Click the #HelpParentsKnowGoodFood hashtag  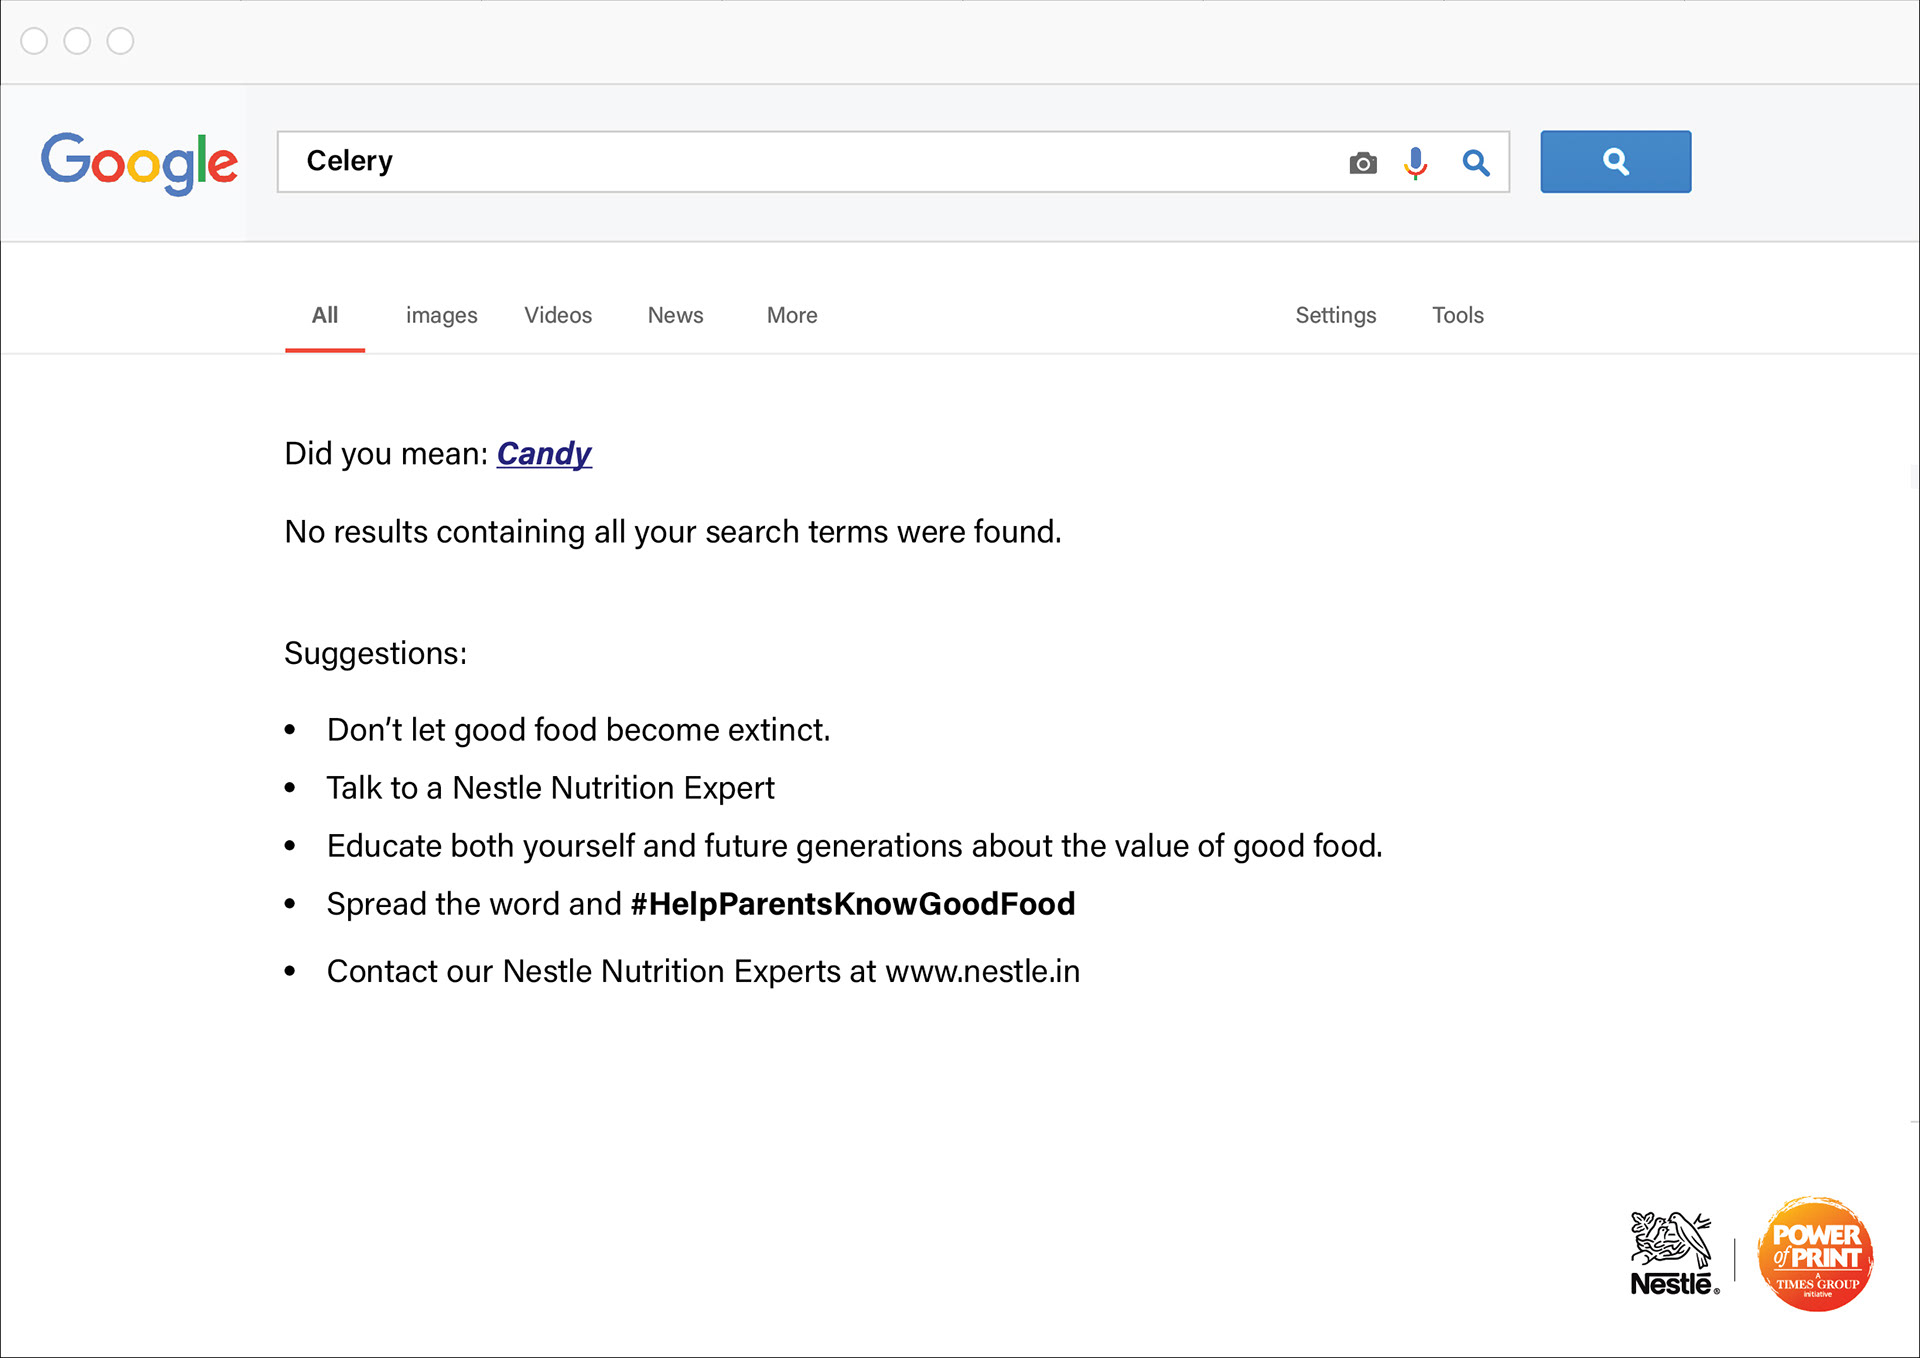(852, 904)
